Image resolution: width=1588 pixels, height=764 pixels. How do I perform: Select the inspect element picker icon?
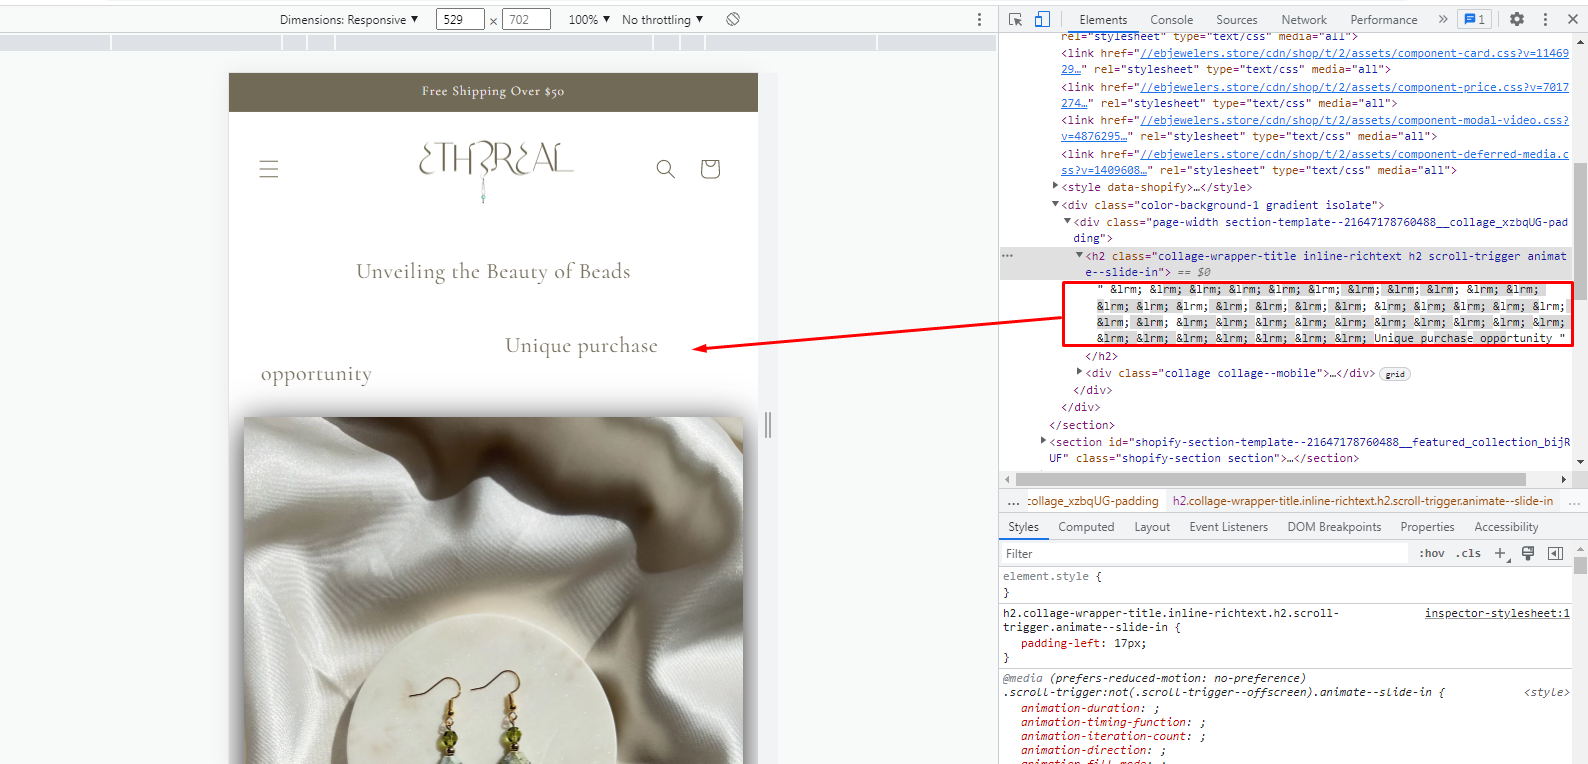(1016, 19)
